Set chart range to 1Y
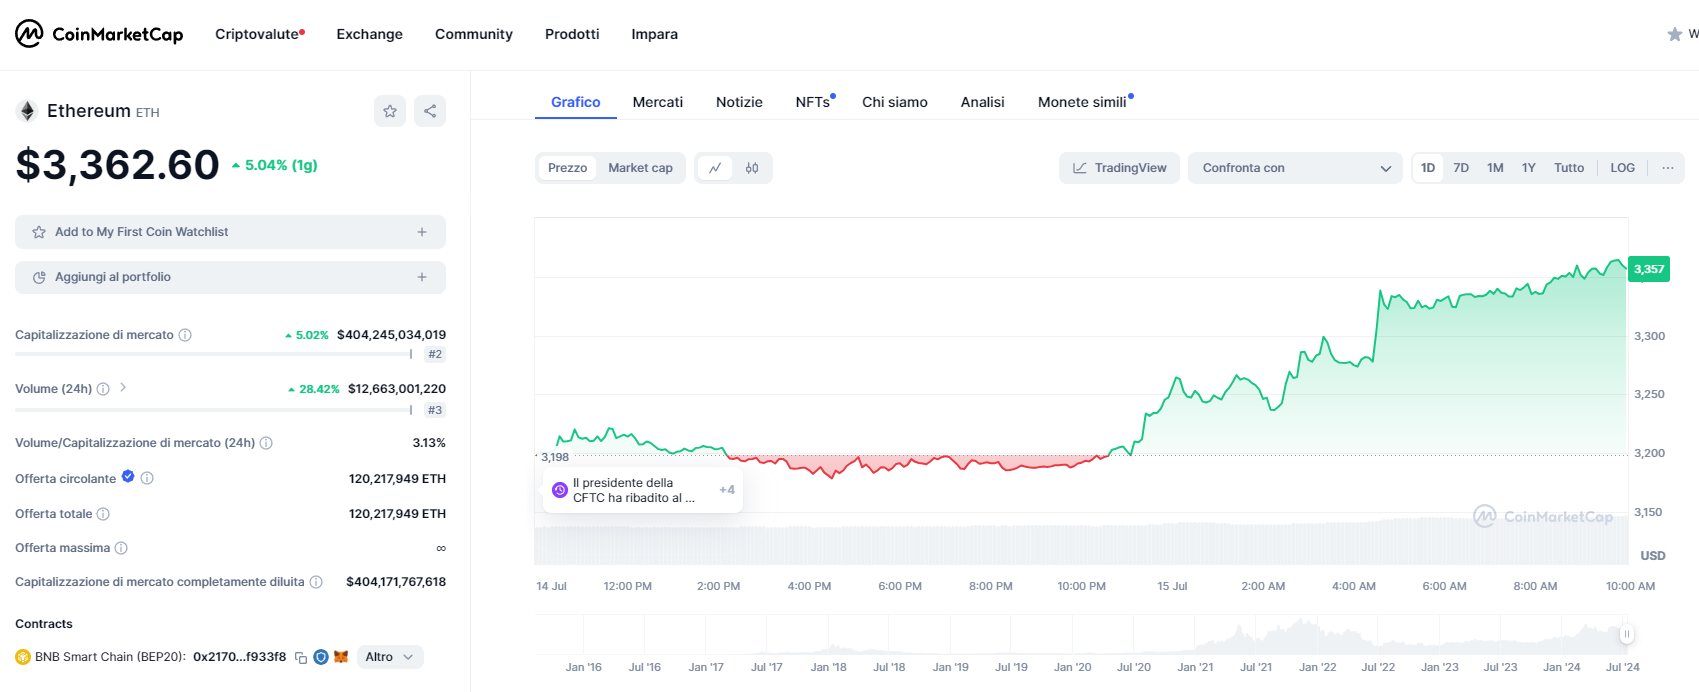This screenshot has height=692, width=1699. coord(1528,168)
